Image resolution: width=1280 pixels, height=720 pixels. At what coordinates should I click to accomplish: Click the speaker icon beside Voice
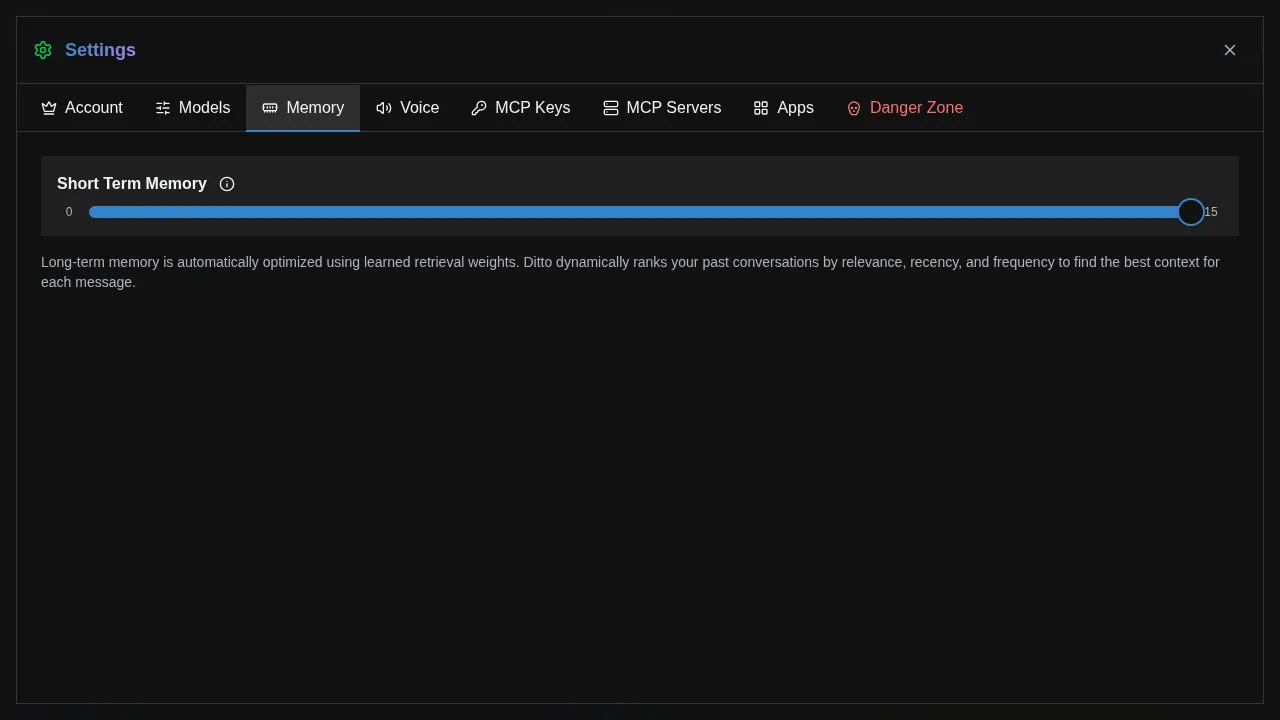point(384,107)
